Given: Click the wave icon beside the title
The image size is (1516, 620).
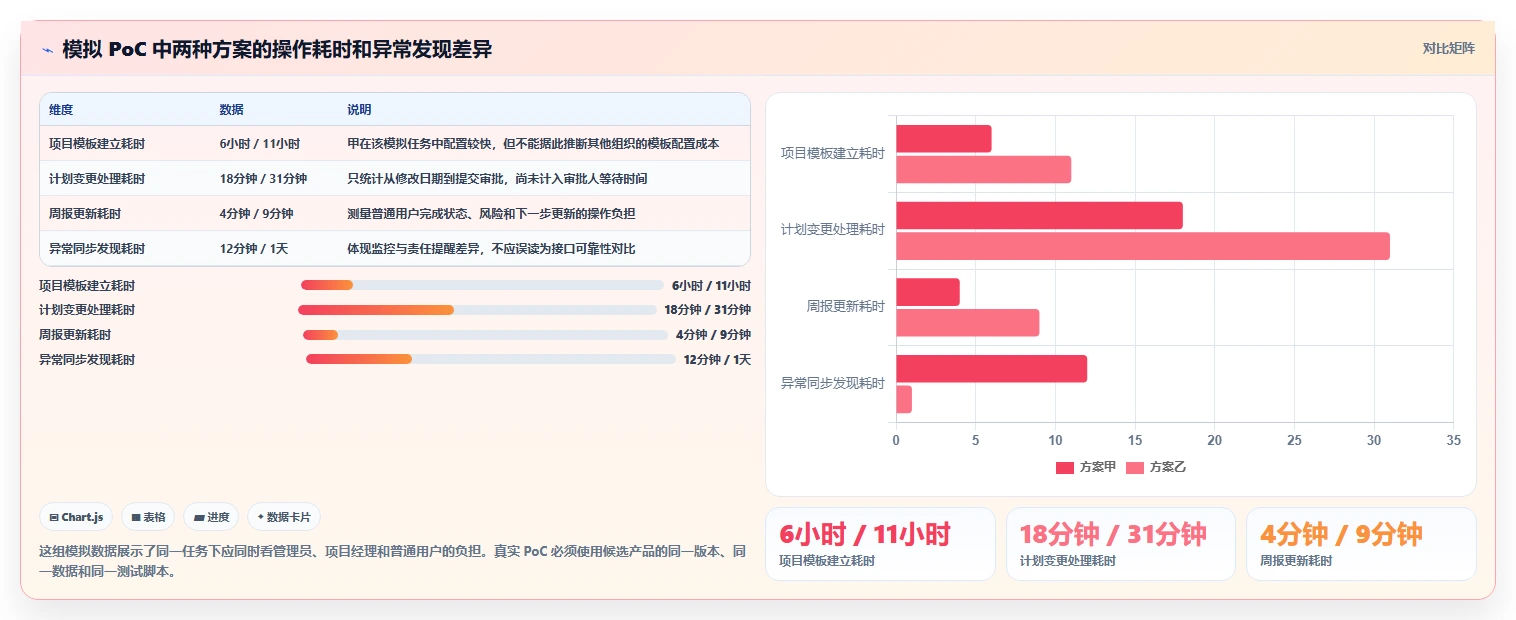Looking at the screenshot, I should 47,50.
